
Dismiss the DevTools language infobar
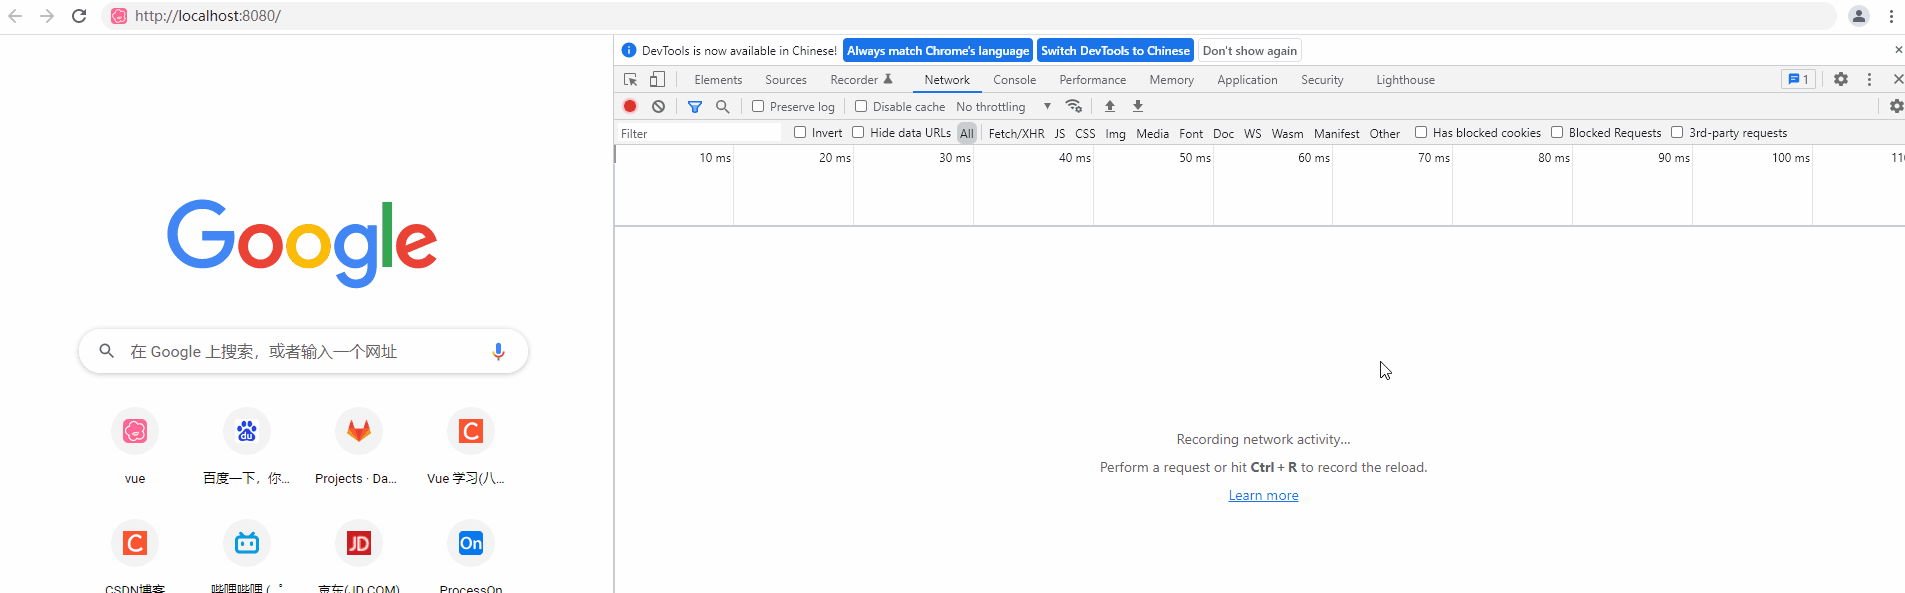[1898, 50]
